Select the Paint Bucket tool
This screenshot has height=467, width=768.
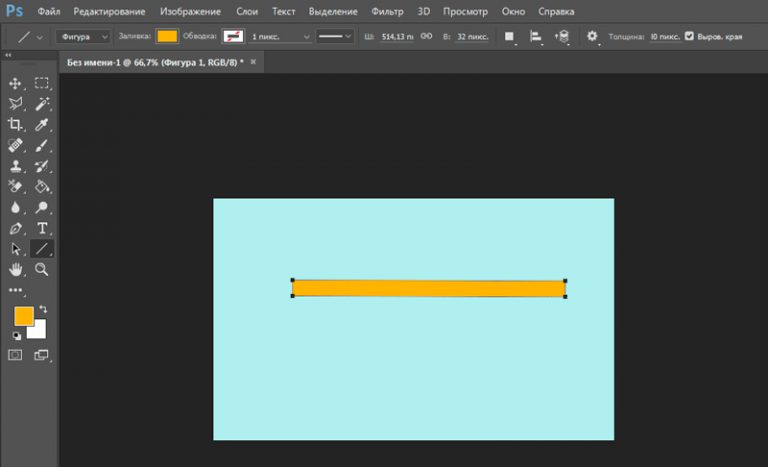point(42,187)
